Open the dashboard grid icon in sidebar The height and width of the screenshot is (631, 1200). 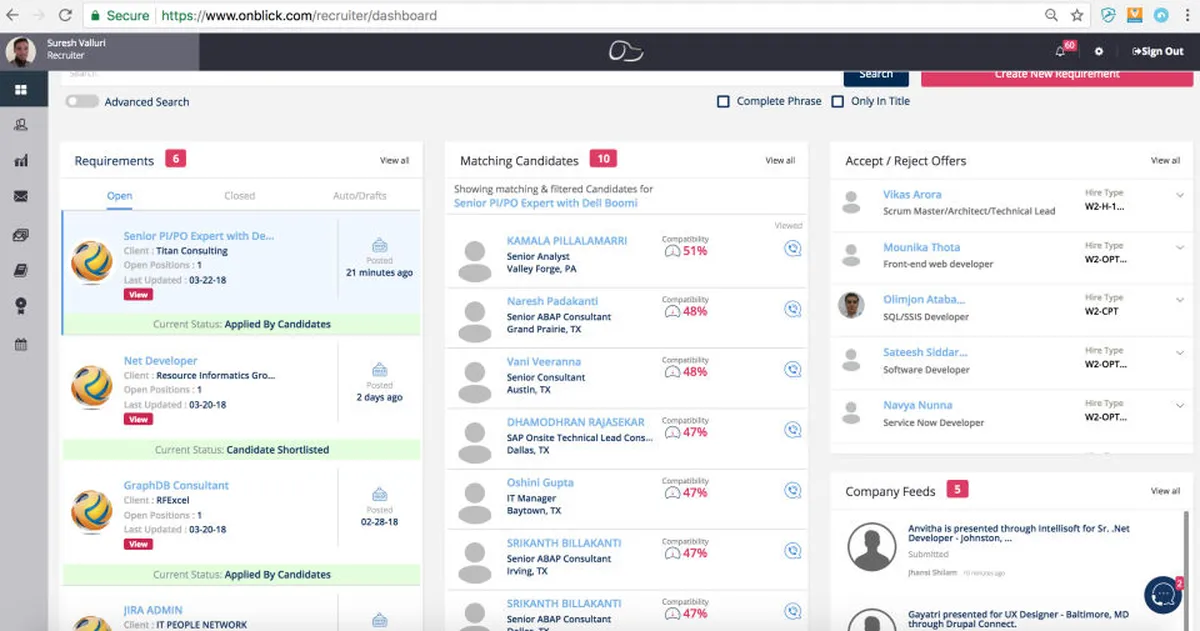[21, 90]
